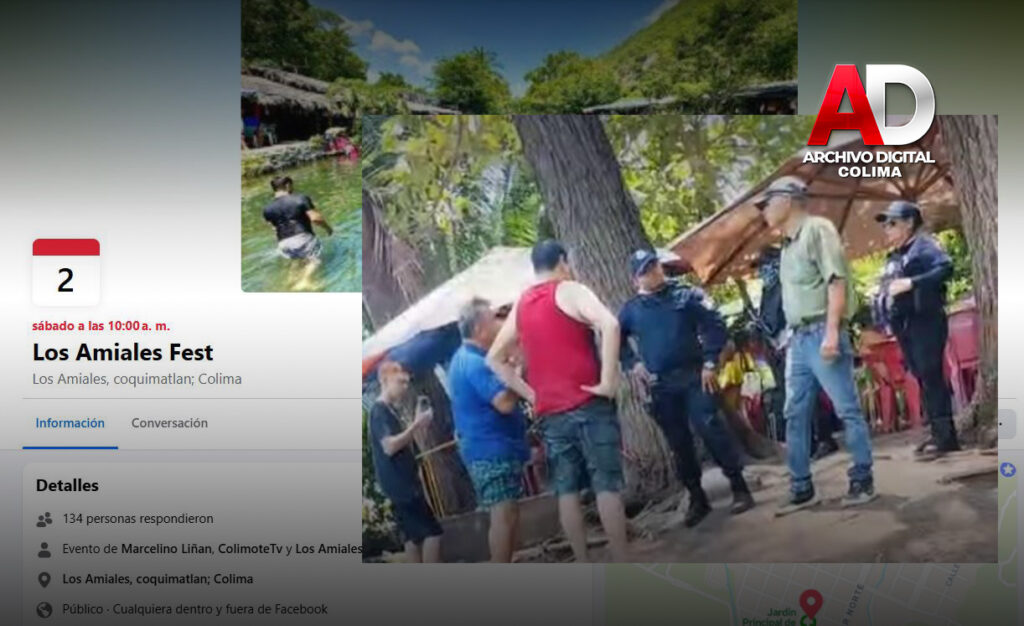Click the location pin icon in Detalles

[44, 579]
